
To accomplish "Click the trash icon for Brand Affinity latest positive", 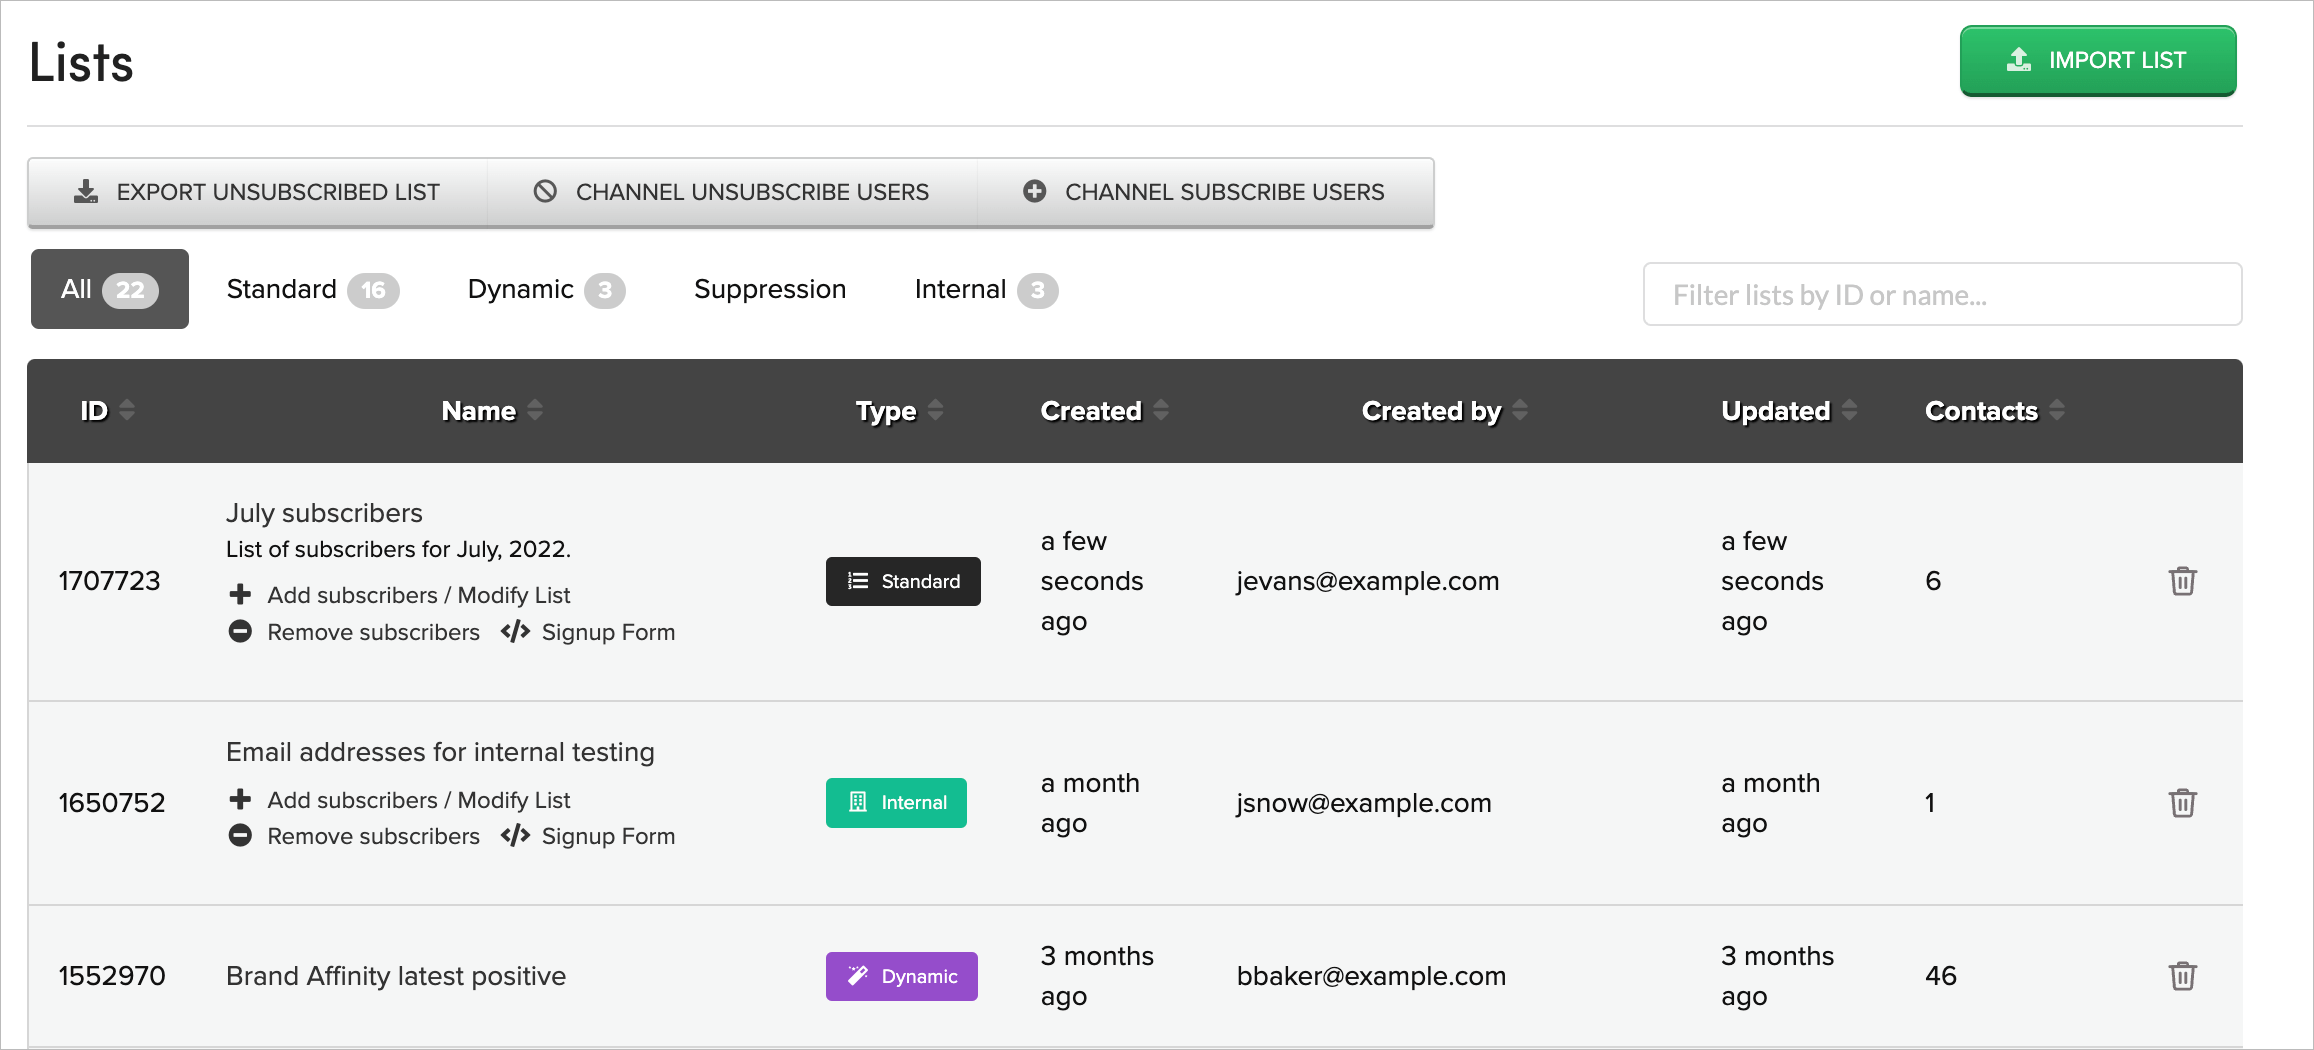I will point(2183,976).
